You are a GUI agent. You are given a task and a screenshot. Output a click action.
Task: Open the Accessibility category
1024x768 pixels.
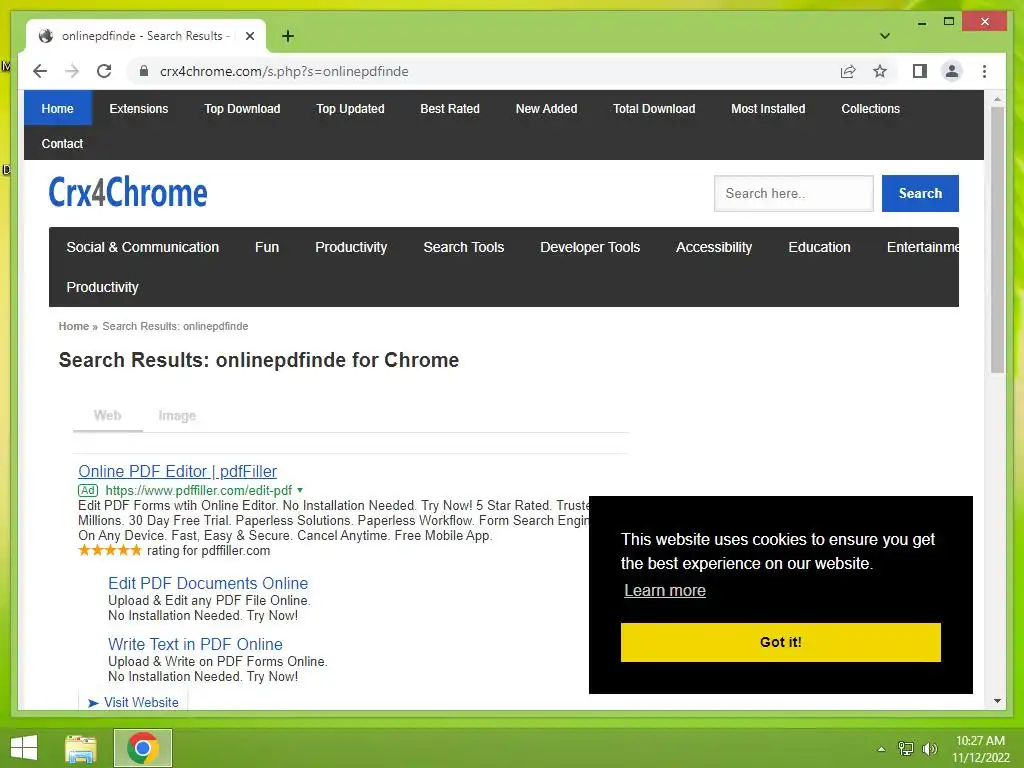pyautogui.click(x=714, y=247)
